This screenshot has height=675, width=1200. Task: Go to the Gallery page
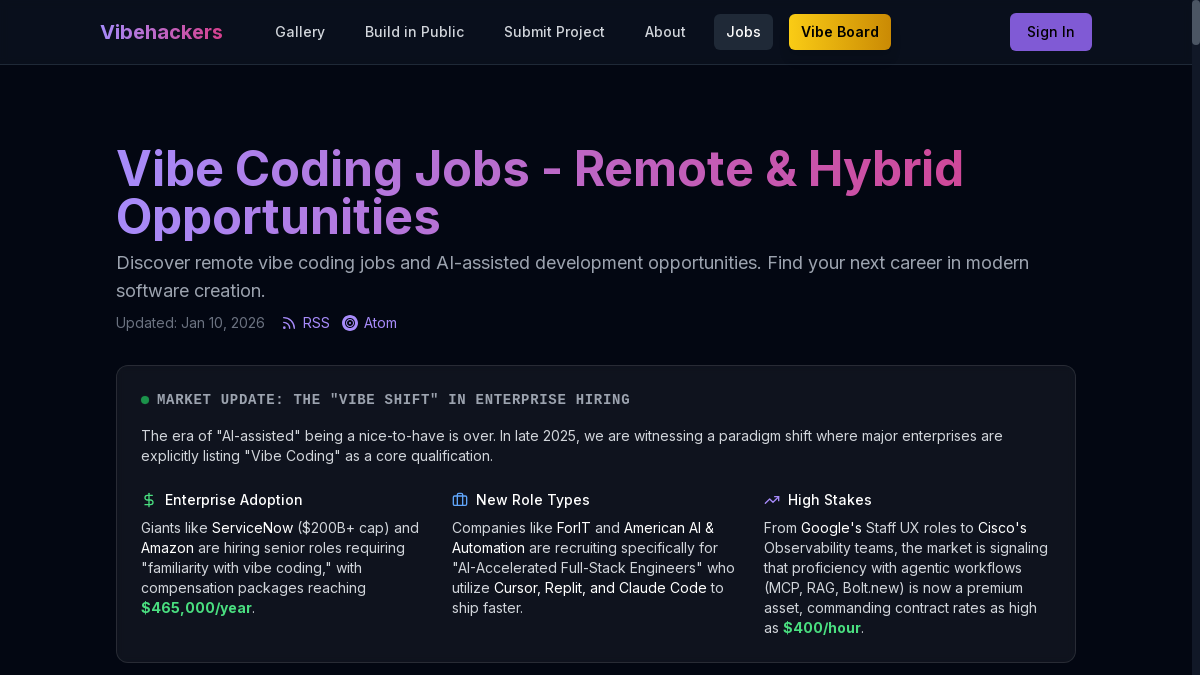pos(300,32)
